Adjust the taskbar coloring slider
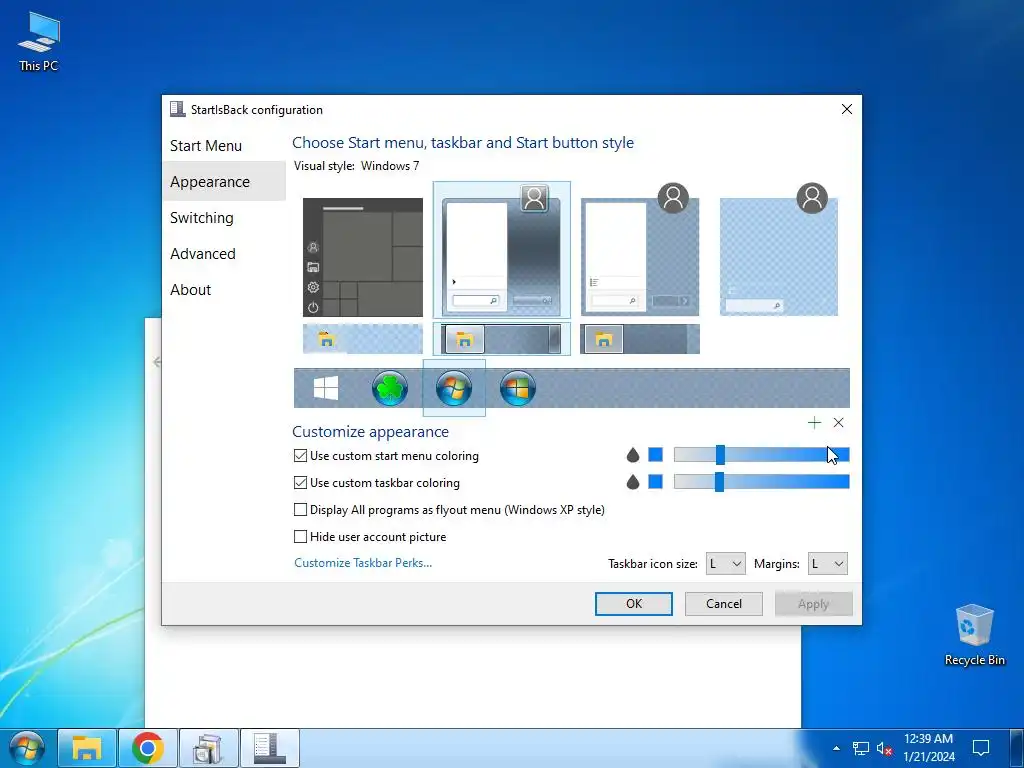 pyautogui.click(x=761, y=482)
